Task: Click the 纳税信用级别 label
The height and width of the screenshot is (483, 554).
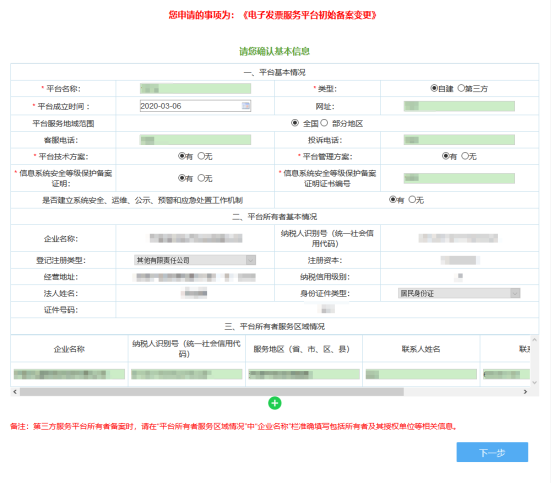Action: (x=325, y=277)
